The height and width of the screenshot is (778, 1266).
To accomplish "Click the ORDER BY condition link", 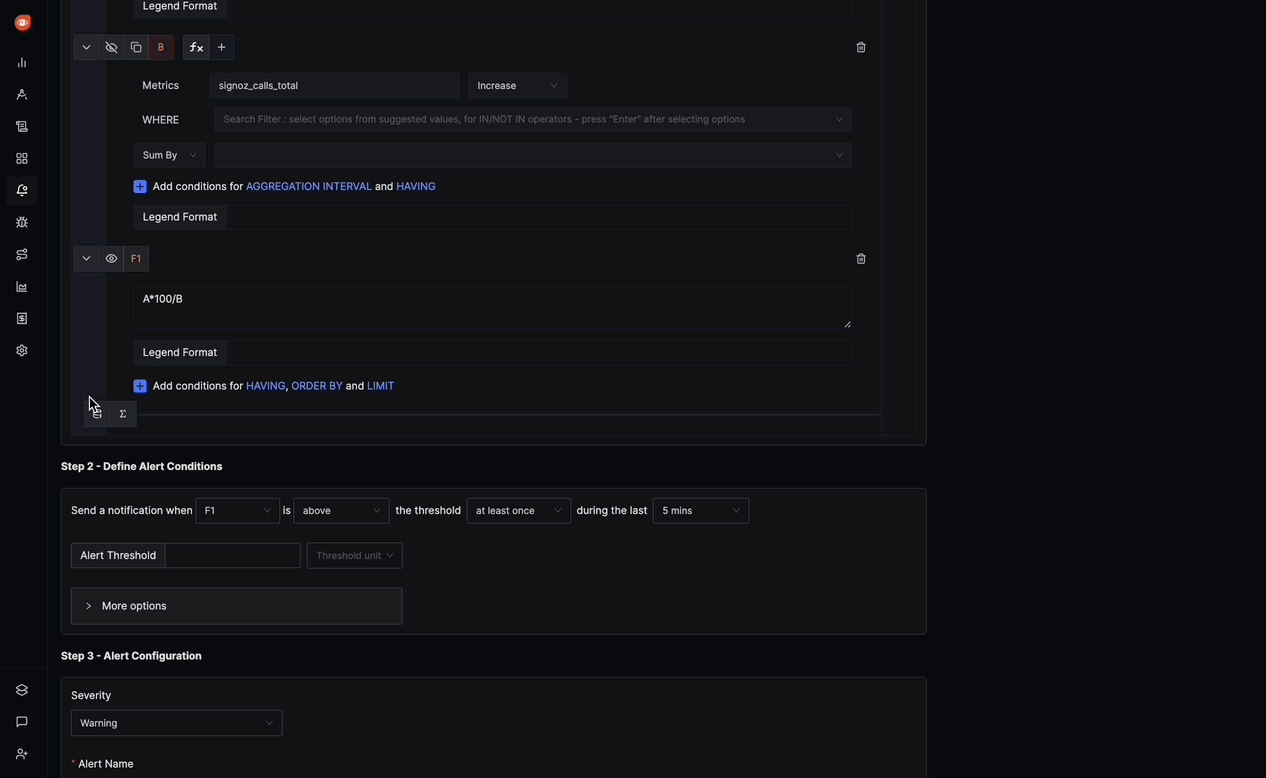I will click(317, 386).
